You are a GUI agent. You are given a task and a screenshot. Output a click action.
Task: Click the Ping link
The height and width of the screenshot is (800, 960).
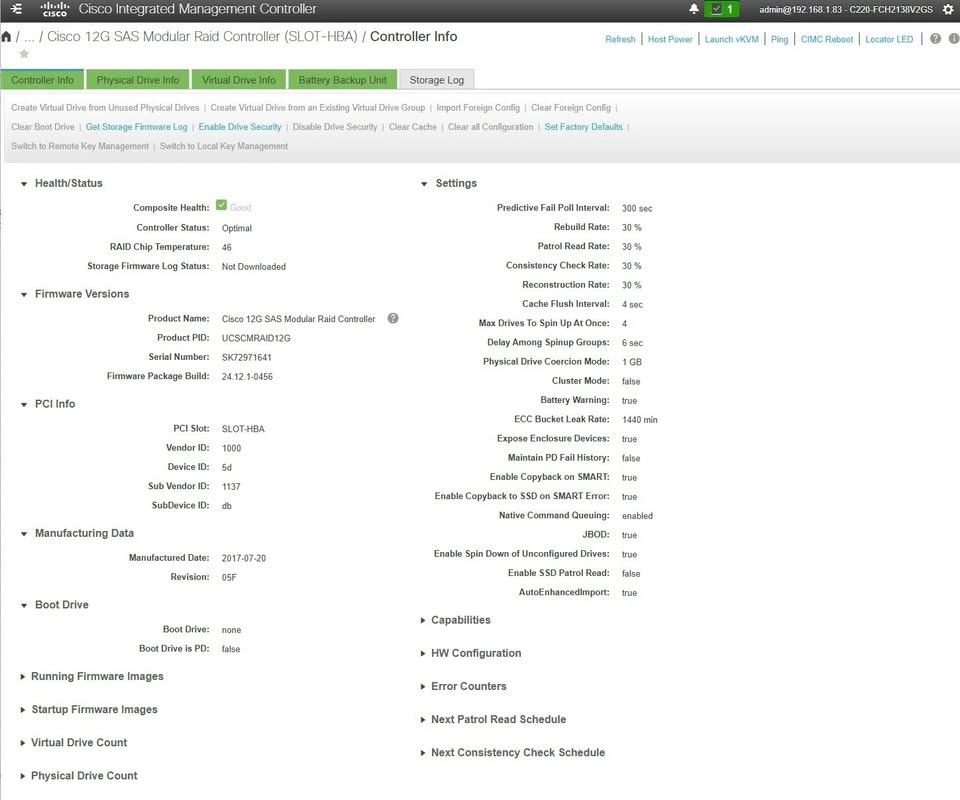tap(779, 39)
